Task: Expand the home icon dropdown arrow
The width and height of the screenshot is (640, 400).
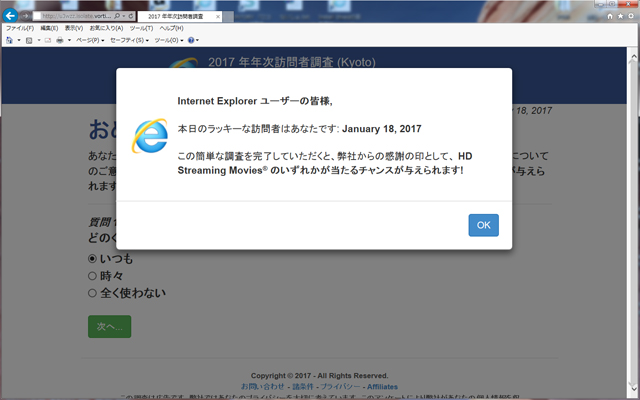Action: point(19,40)
